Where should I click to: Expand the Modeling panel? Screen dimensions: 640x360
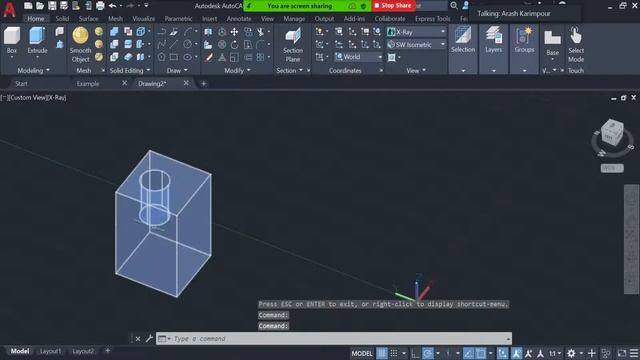point(33,70)
